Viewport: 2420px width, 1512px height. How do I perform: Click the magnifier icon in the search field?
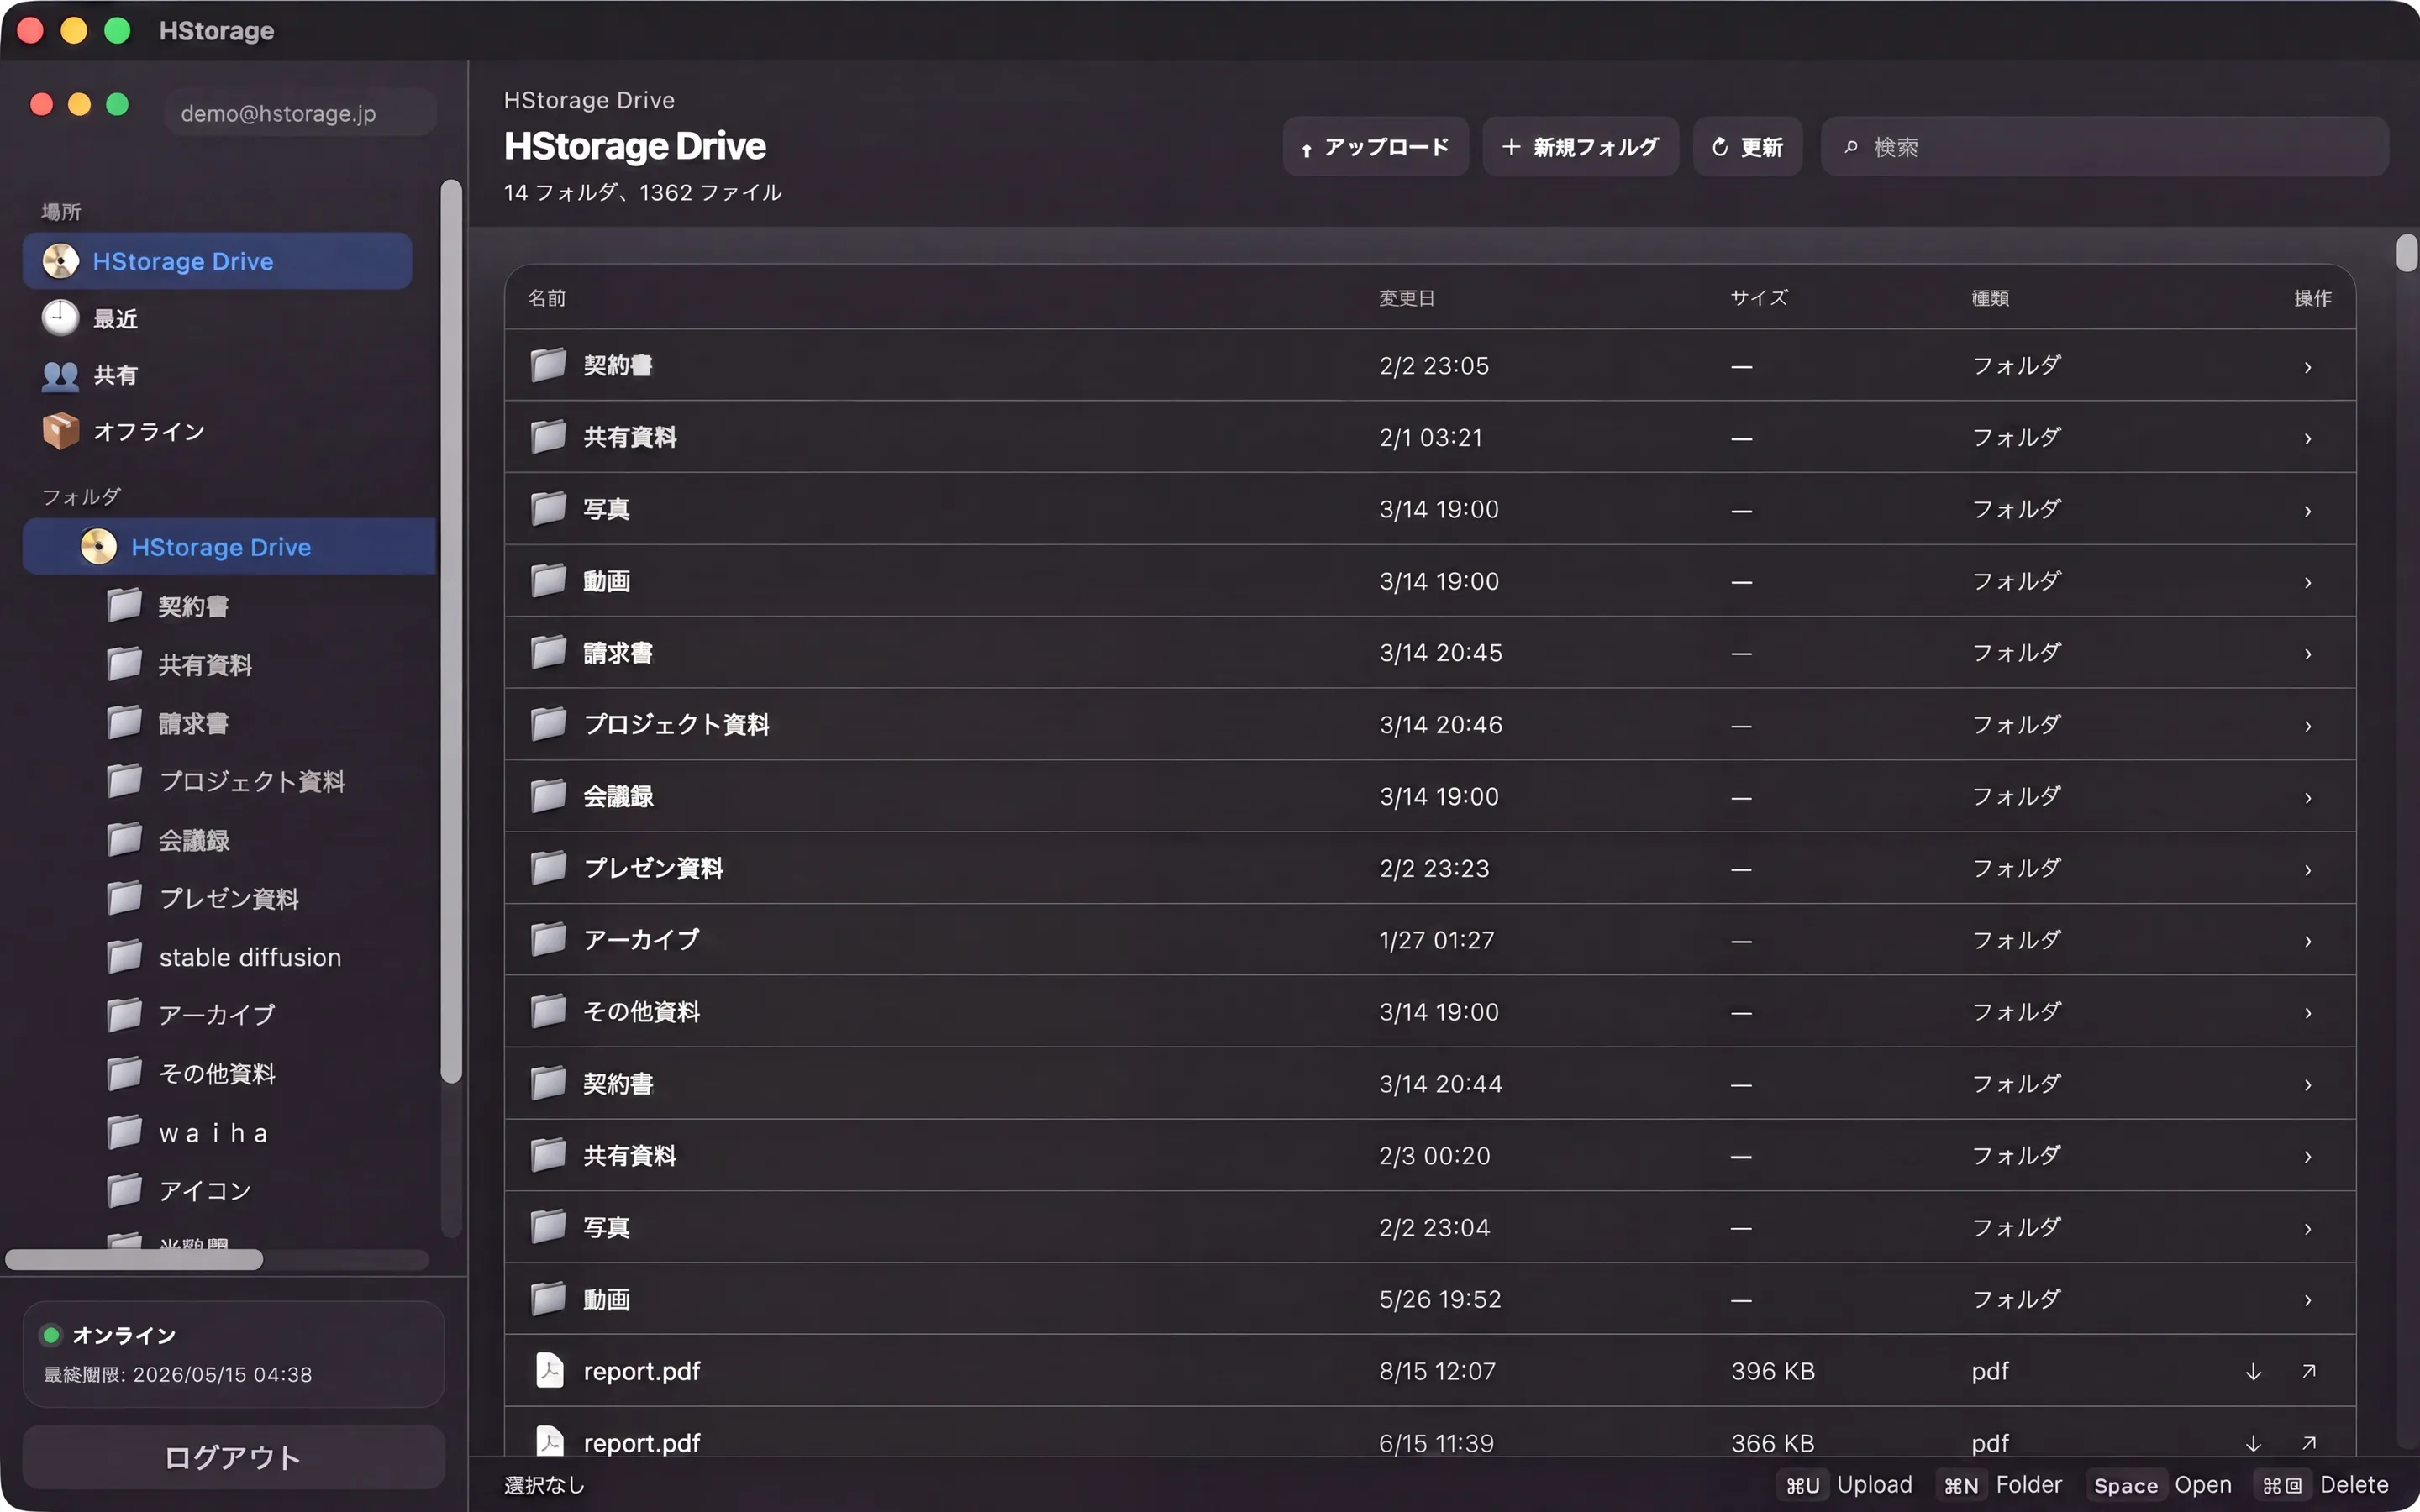(1851, 147)
